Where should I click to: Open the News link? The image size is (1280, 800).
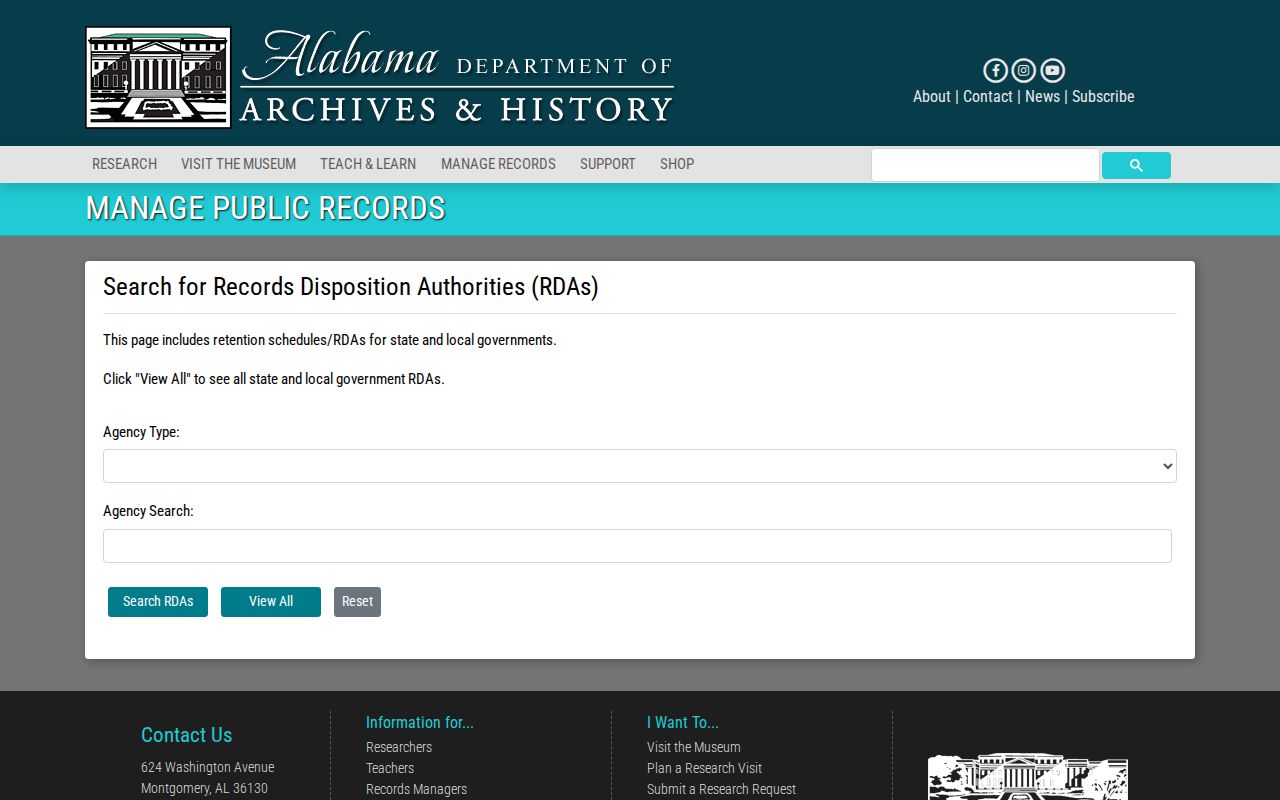[1042, 97]
